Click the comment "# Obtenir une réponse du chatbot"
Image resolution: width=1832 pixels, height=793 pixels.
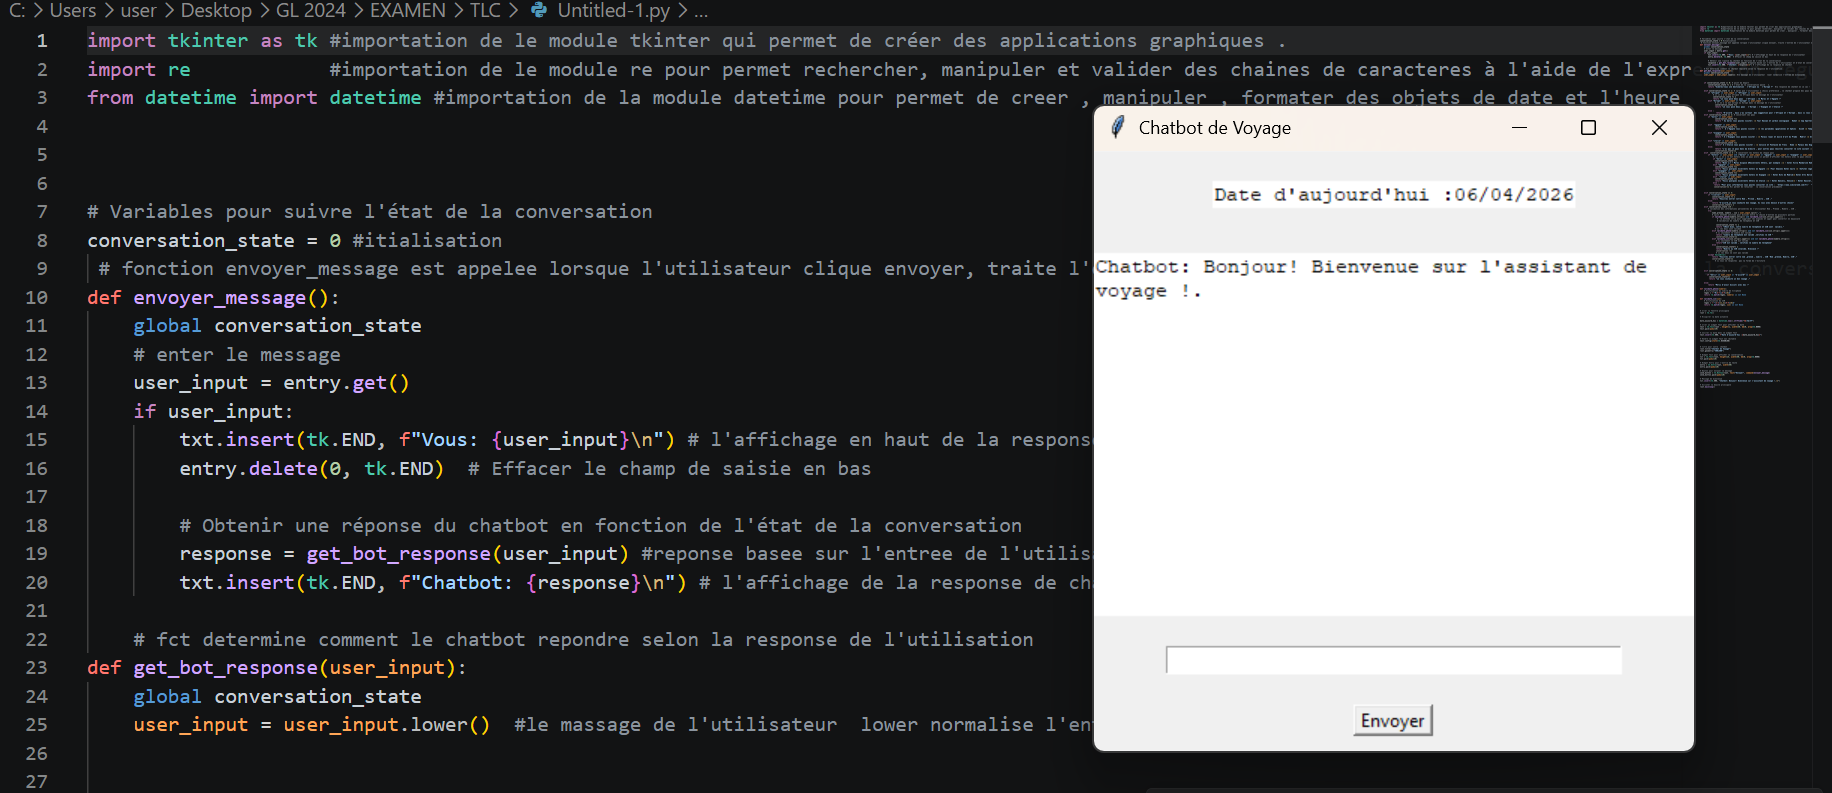pyautogui.click(x=601, y=526)
